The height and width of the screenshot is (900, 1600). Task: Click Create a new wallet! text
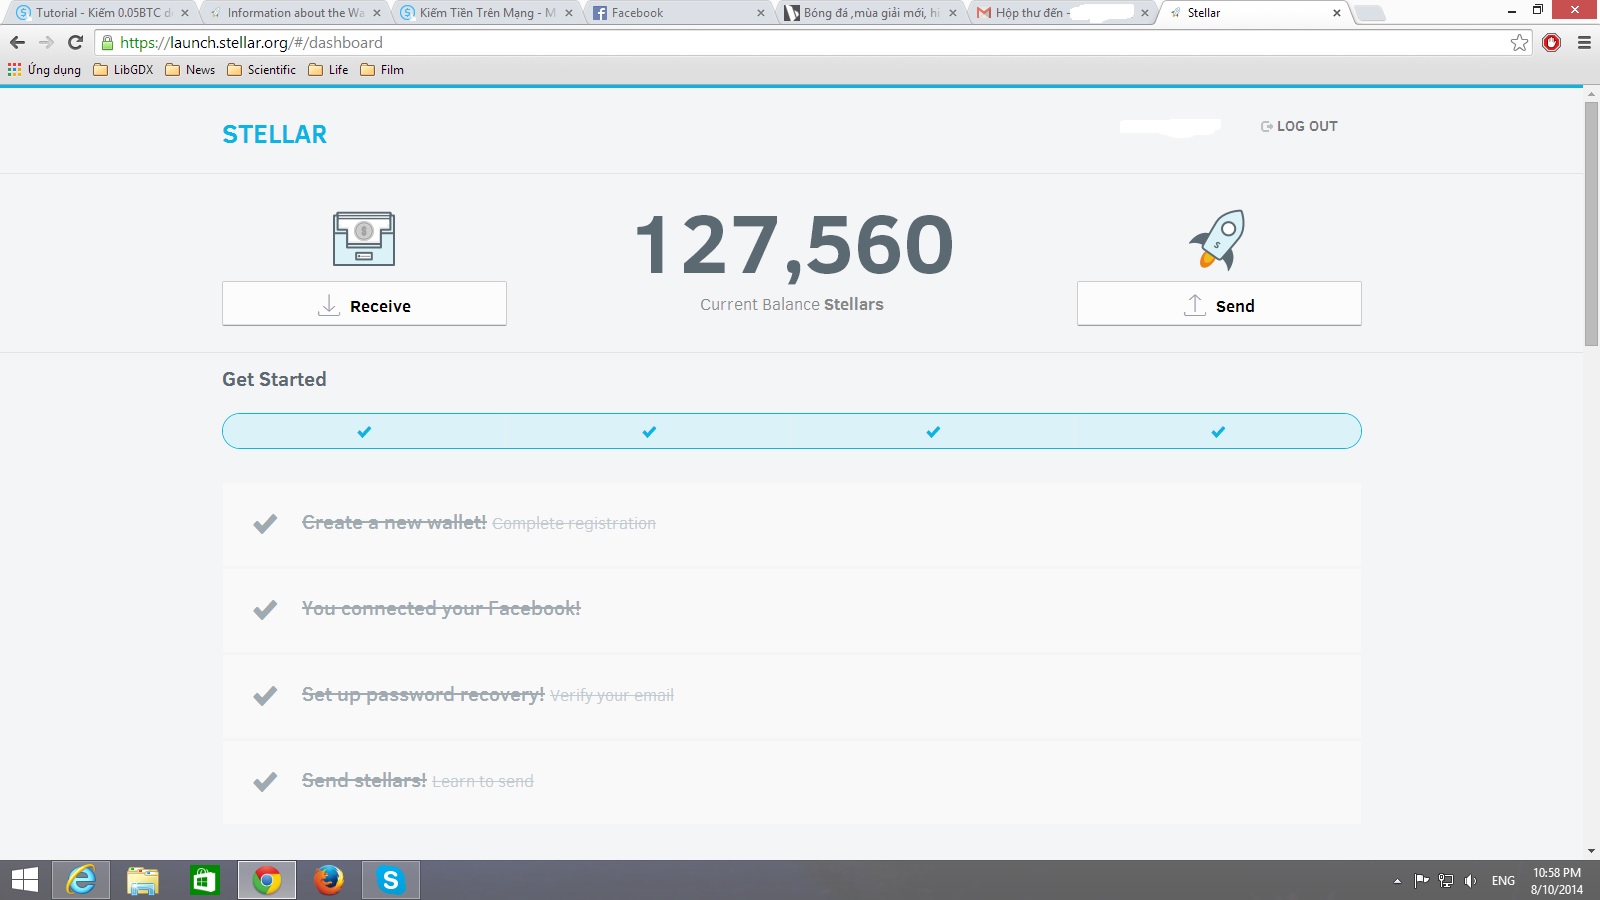pos(394,523)
